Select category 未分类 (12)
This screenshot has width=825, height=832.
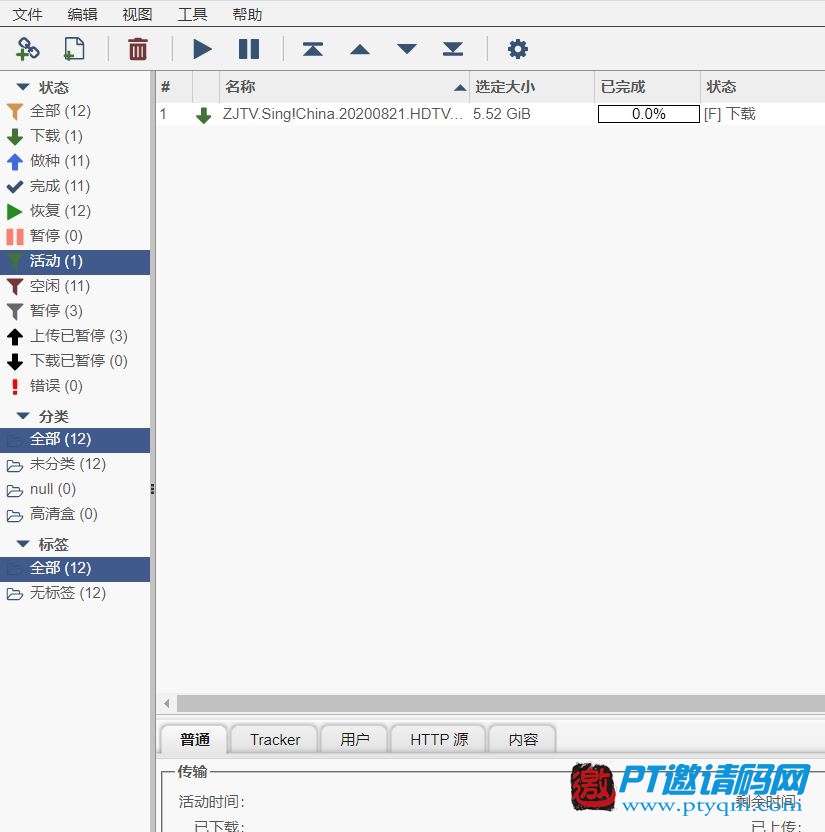75,464
